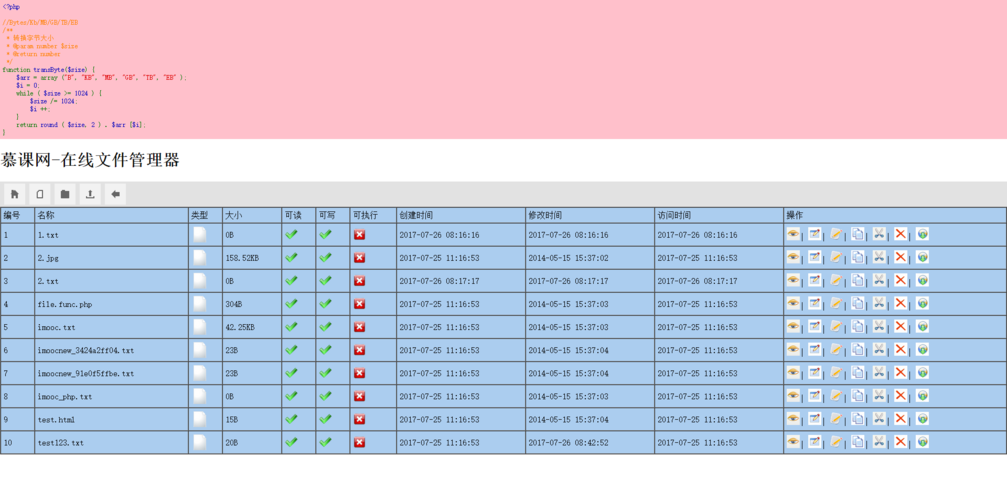Click size value 42.25KB

(x=240, y=327)
